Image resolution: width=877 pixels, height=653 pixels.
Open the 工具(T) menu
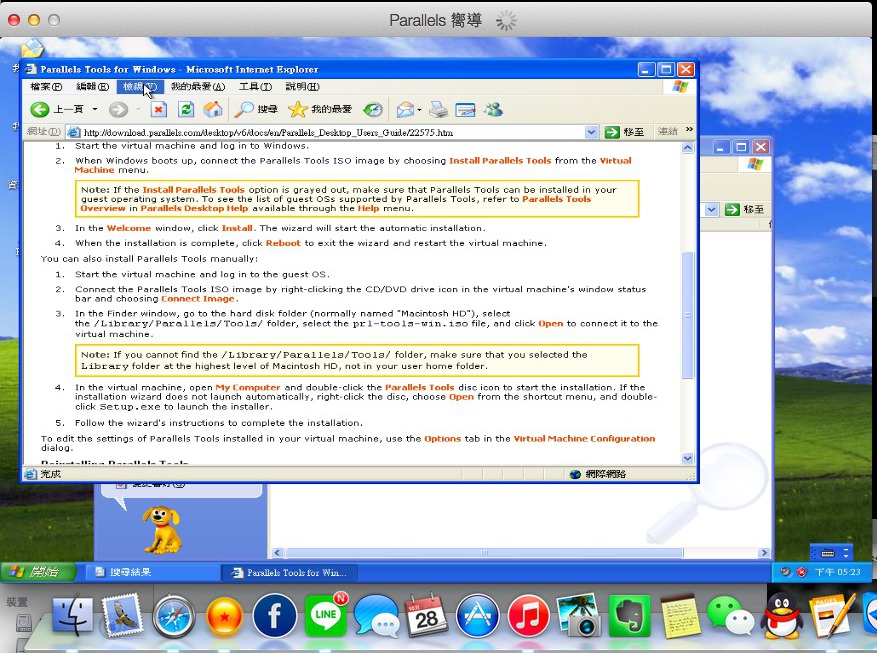coord(255,87)
